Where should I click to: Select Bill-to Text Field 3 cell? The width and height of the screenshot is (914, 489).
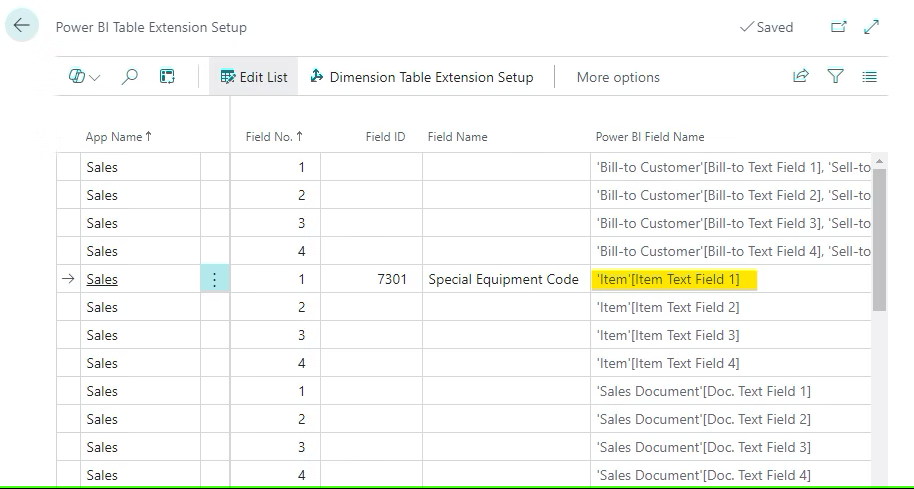point(731,223)
